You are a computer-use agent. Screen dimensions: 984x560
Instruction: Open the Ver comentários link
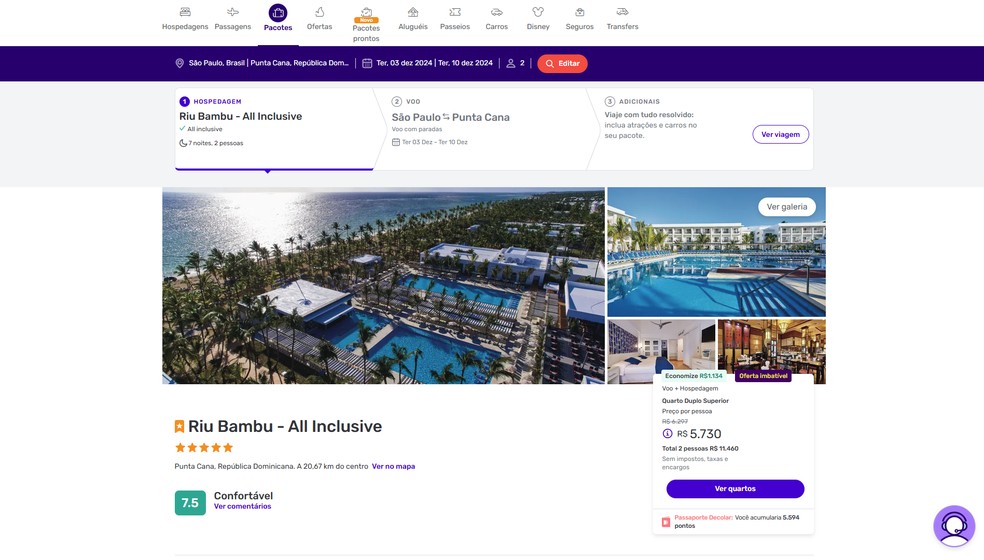coord(242,507)
